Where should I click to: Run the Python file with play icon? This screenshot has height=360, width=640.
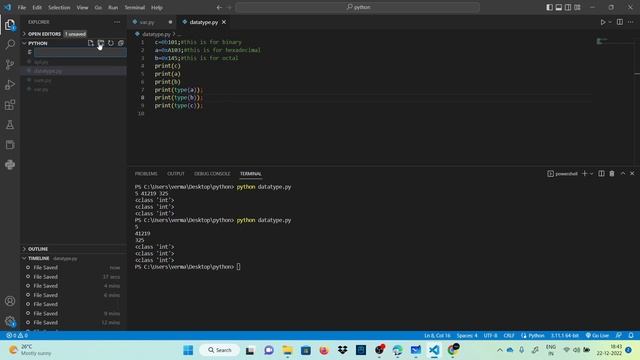(x=603, y=22)
